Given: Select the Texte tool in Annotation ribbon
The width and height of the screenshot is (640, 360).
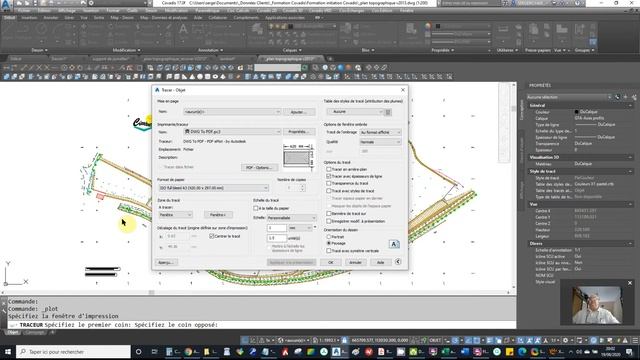Looking at the screenshot, I should [183, 30].
